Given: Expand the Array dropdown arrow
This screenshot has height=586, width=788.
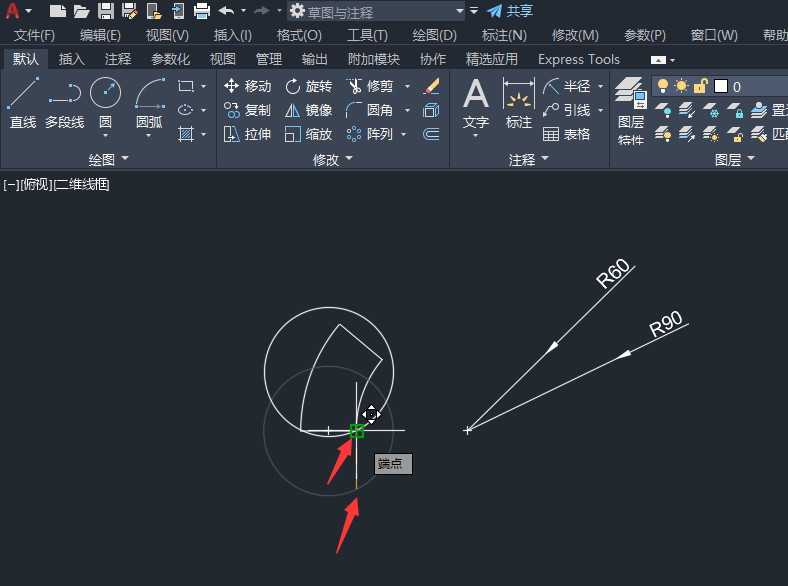Looking at the screenshot, I should tap(404, 135).
